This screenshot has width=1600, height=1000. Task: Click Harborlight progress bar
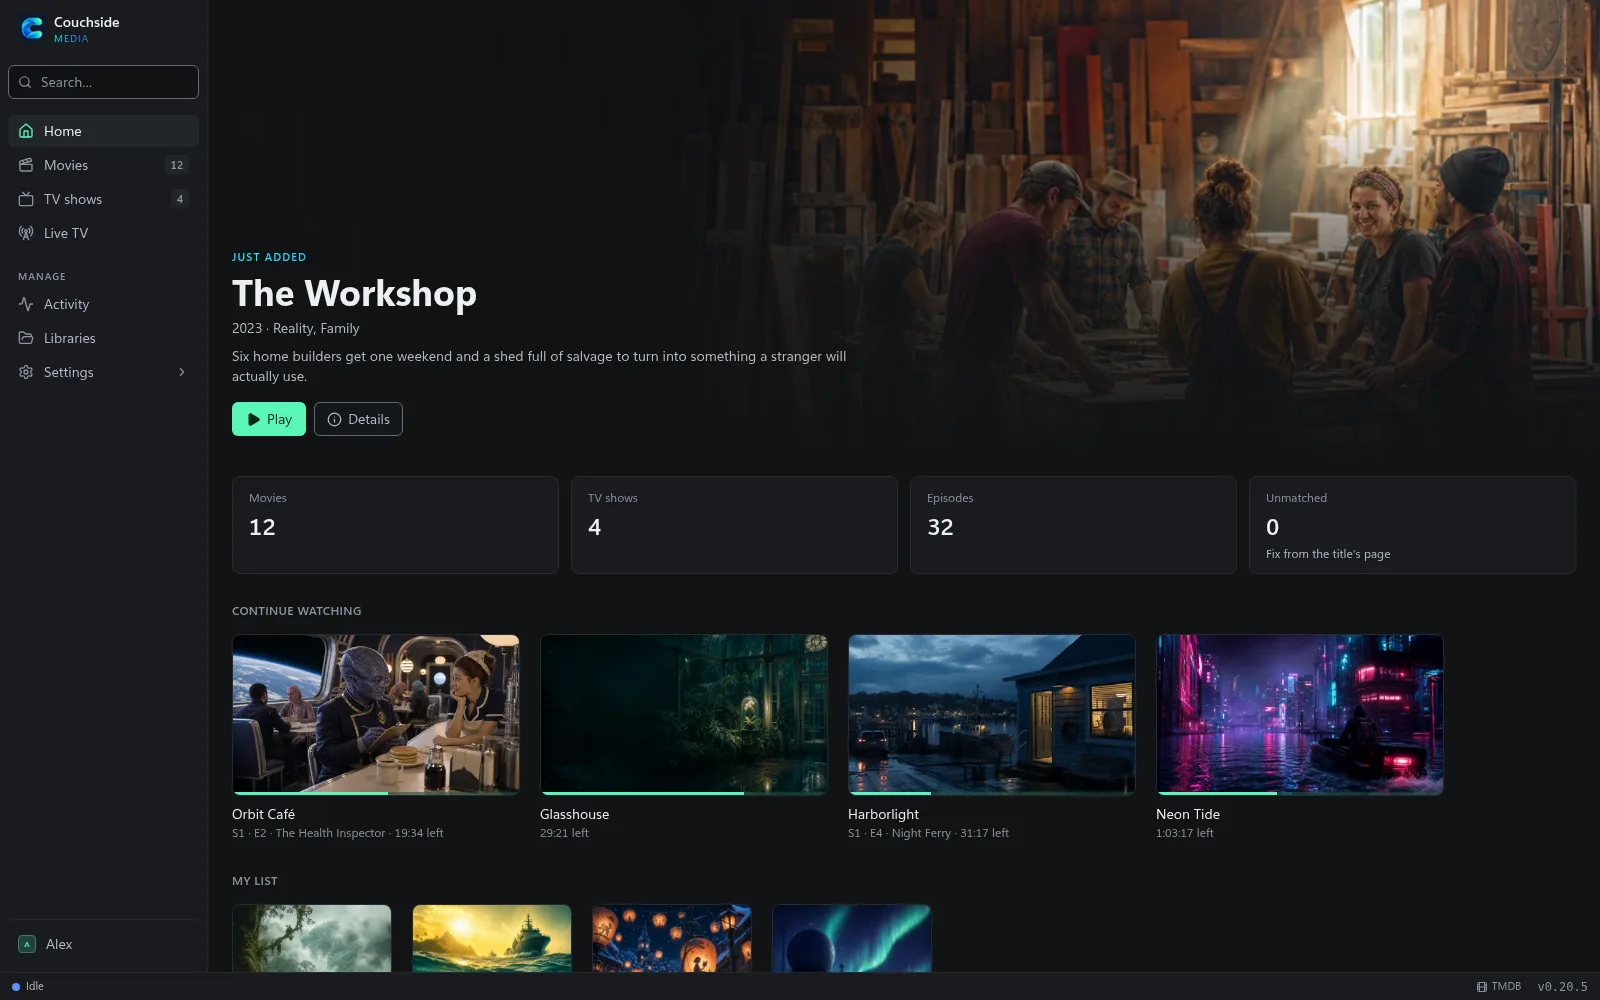[992, 793]
